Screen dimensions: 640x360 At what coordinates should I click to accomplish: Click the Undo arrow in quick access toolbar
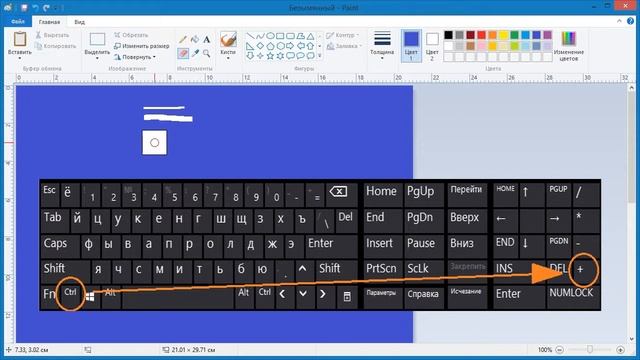[35, 7]
